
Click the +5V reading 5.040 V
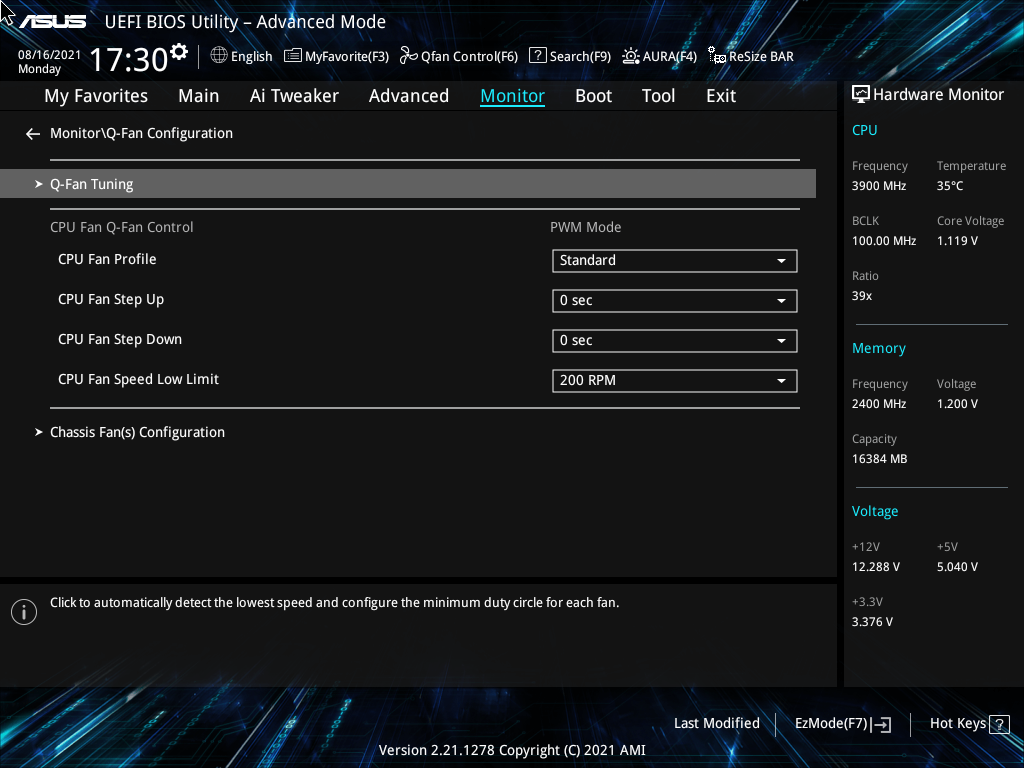pyautogui.click(x=957, y=567)
